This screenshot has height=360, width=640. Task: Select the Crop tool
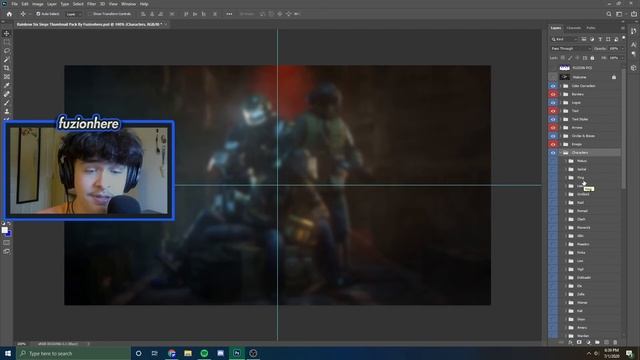tap(7, 68)
